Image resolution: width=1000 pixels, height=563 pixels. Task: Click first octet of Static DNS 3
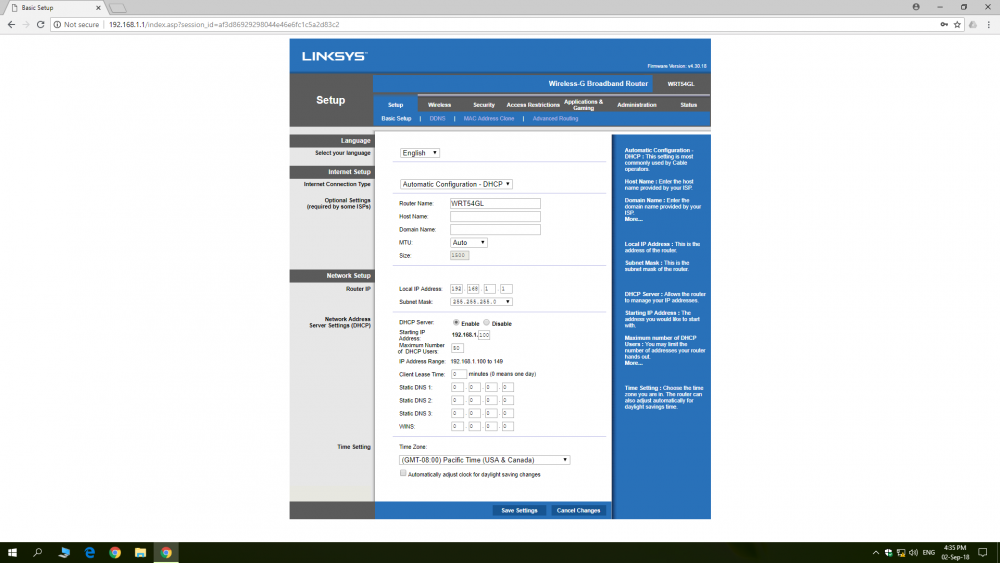(x=457, y=414)
